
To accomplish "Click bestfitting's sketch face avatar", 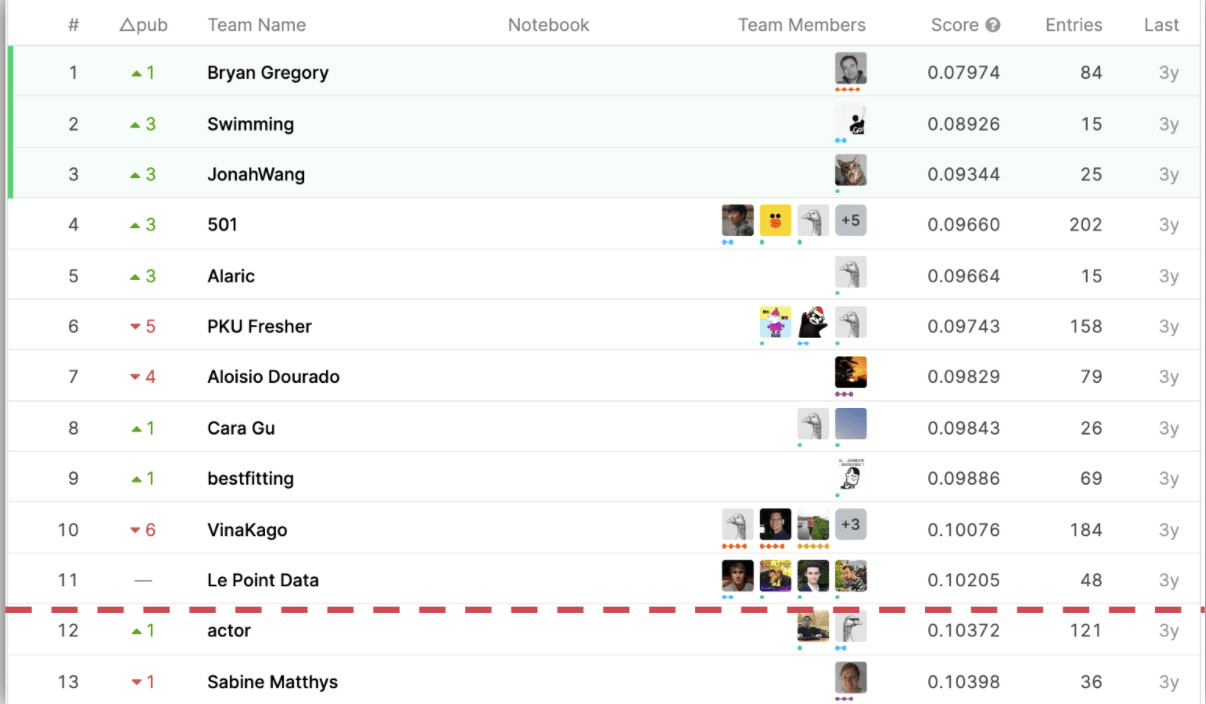I will 850,475.
